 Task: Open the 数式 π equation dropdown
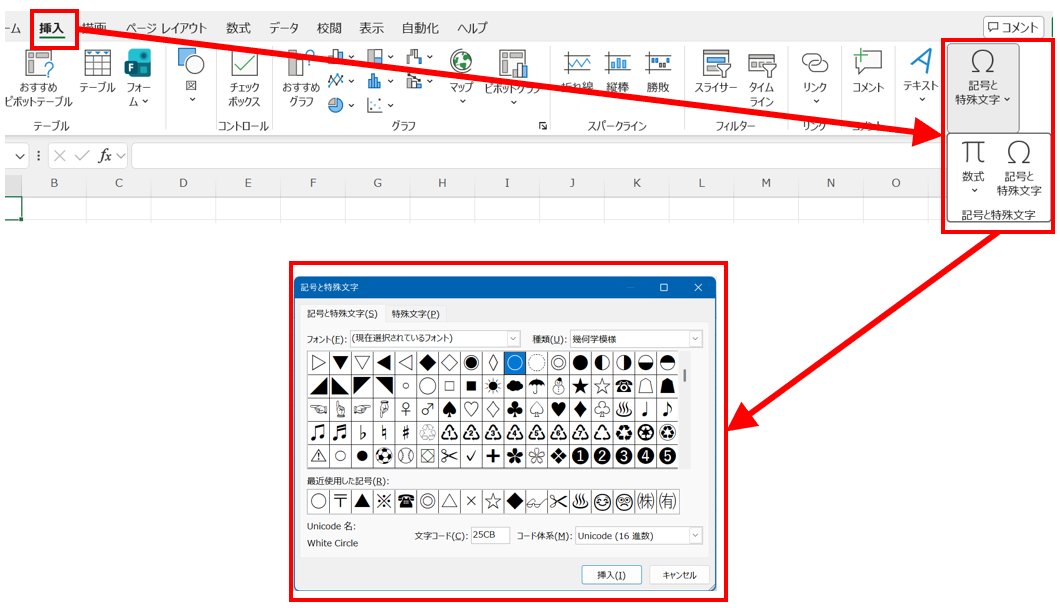click(973, 166)
